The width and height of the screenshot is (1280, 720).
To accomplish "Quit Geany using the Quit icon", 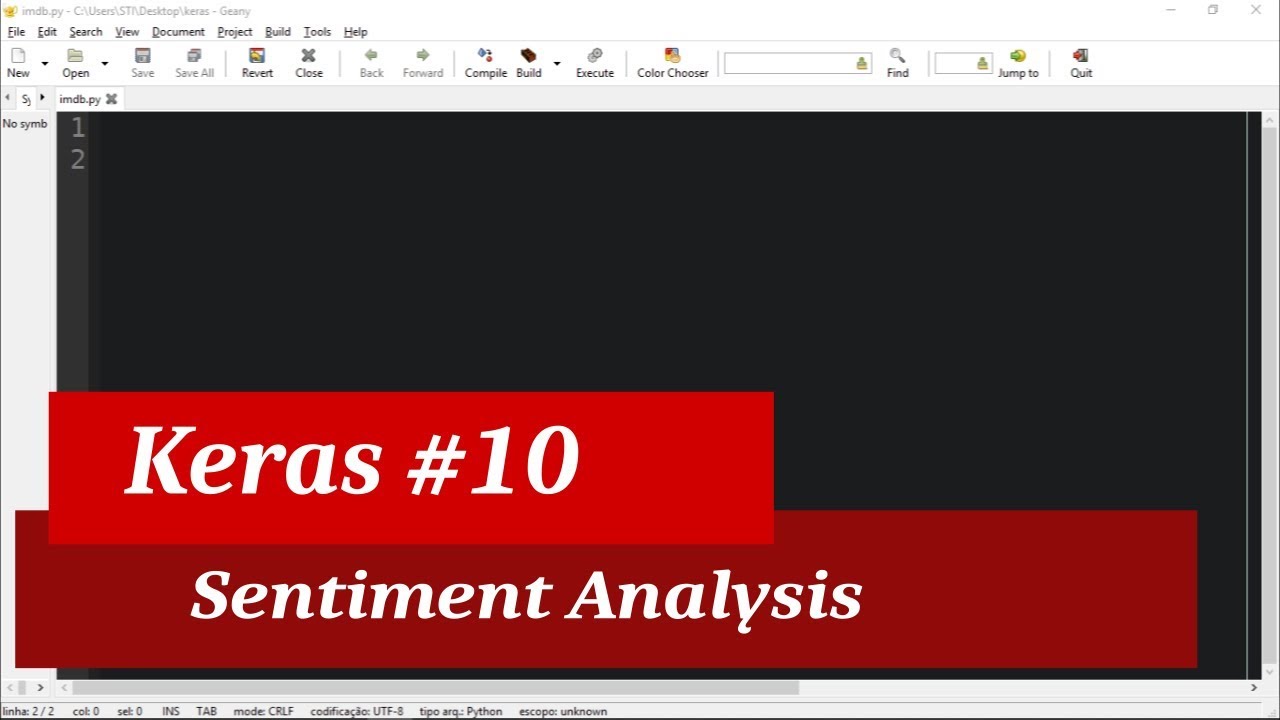I will tap(1081, 62).
